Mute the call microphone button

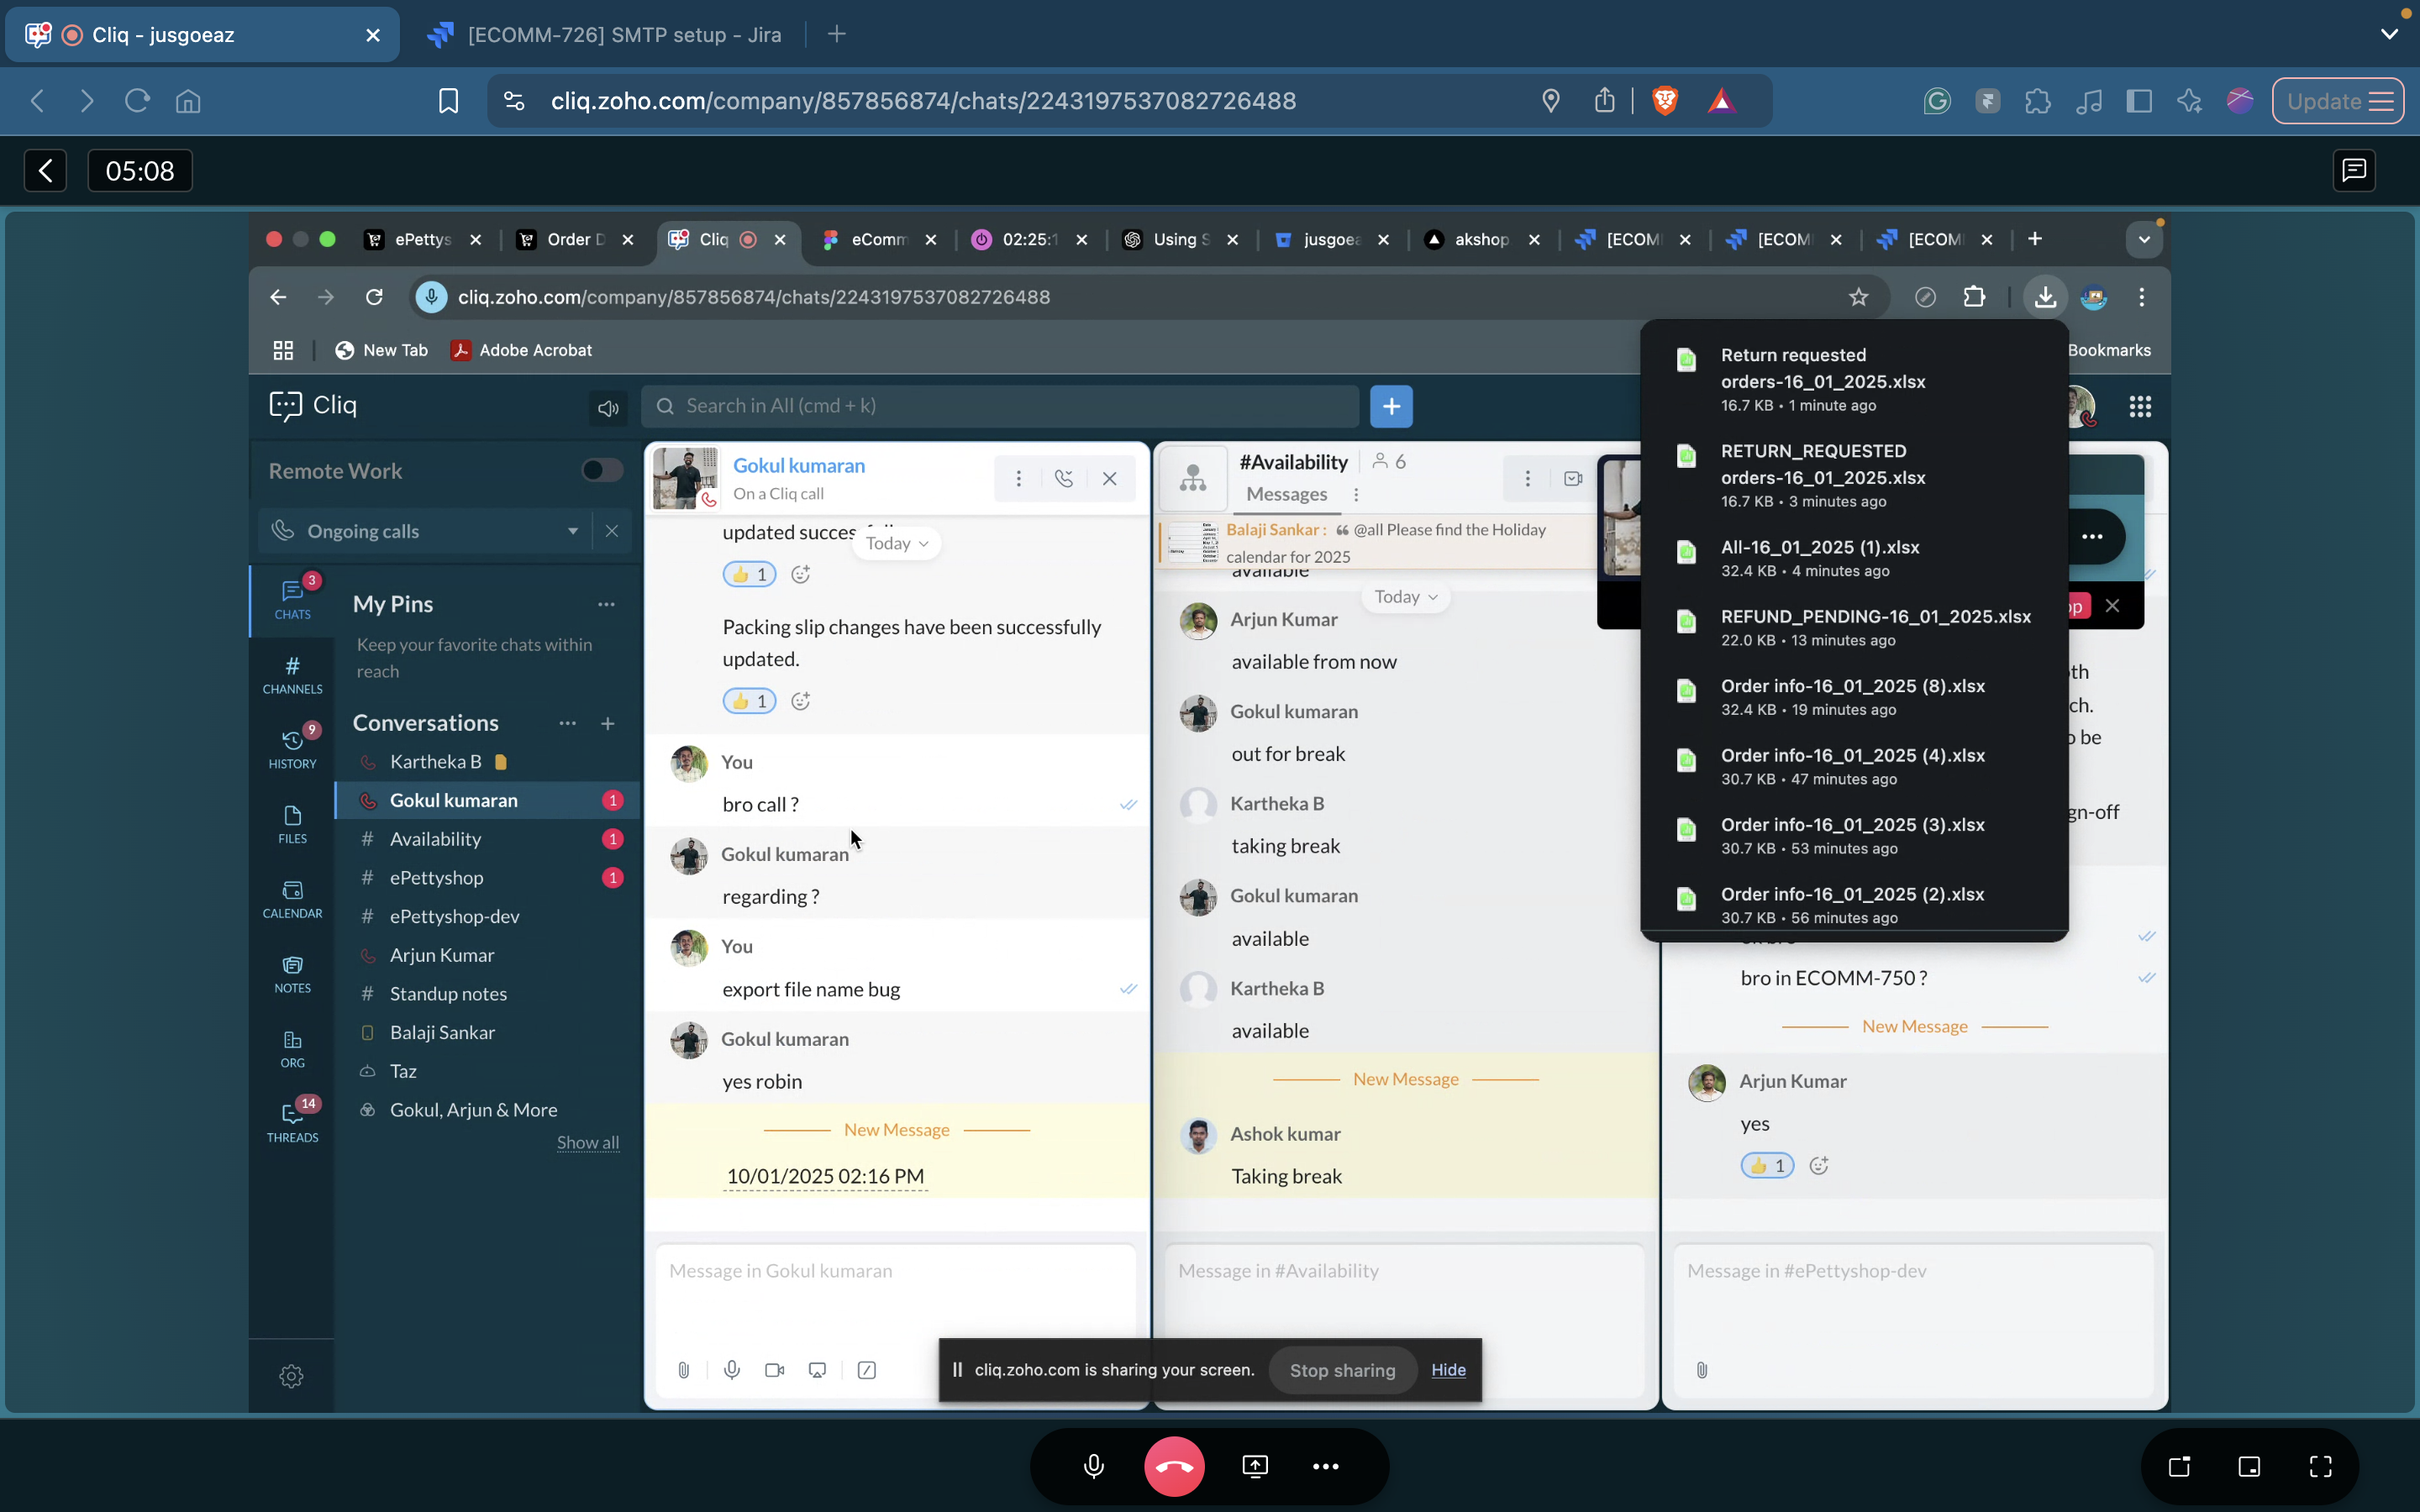point(1094,1466)
